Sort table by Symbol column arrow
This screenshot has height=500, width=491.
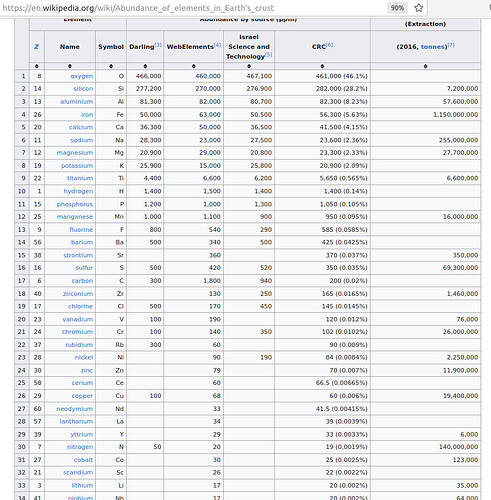[111, 66]
